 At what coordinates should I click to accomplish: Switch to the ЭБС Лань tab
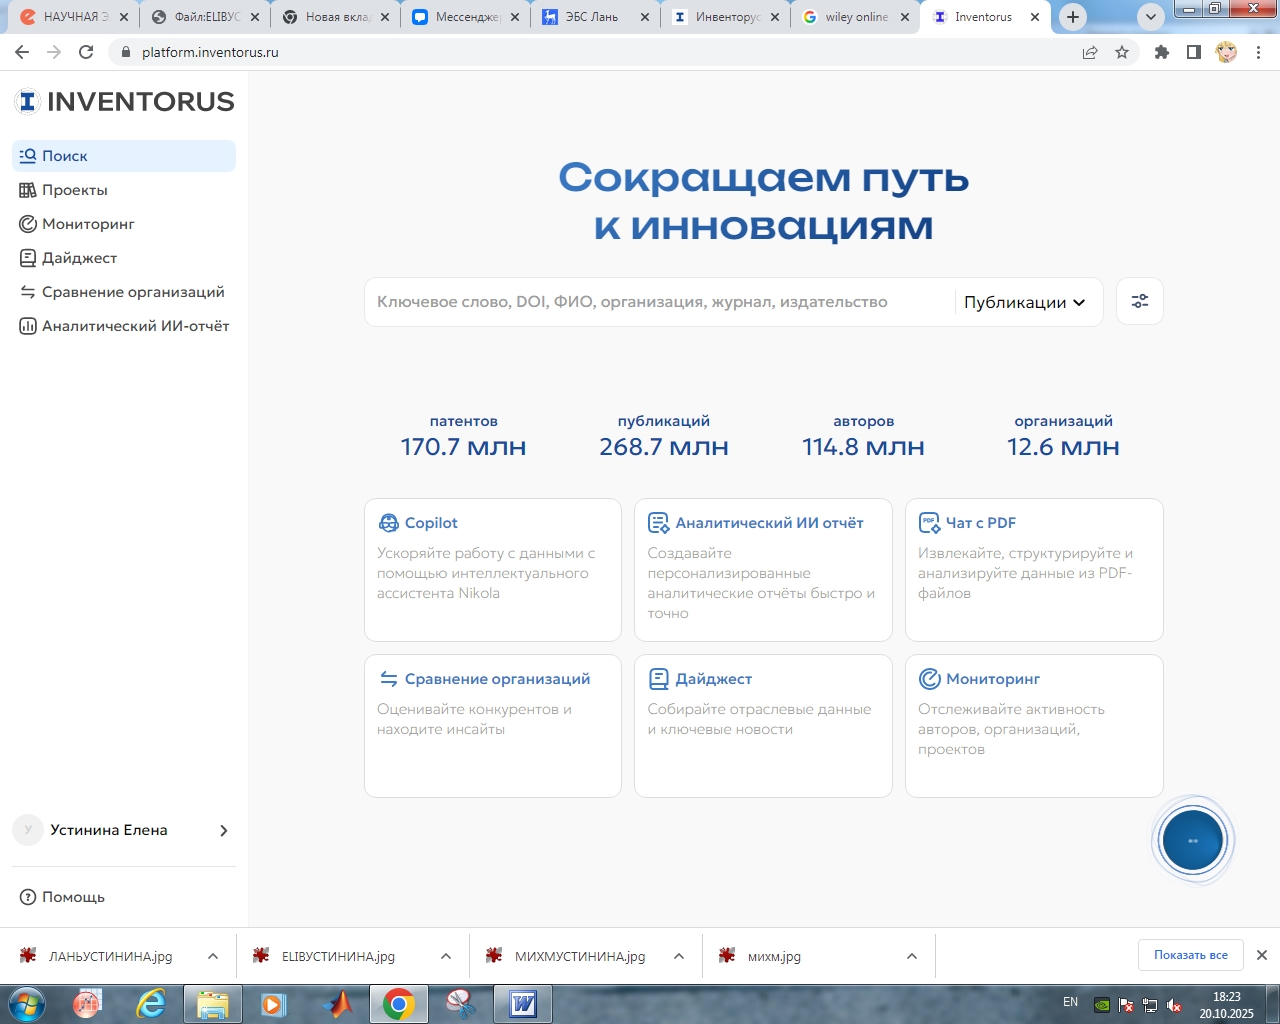click(x=592, y=17)
